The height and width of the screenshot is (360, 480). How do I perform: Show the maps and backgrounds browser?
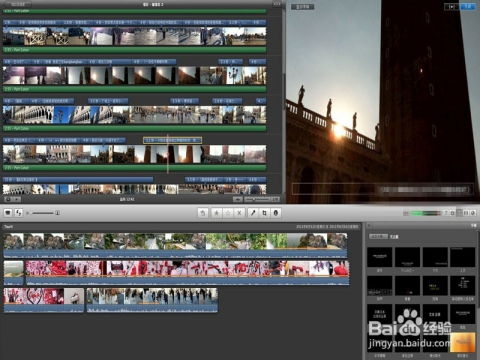tap(473, 213)
